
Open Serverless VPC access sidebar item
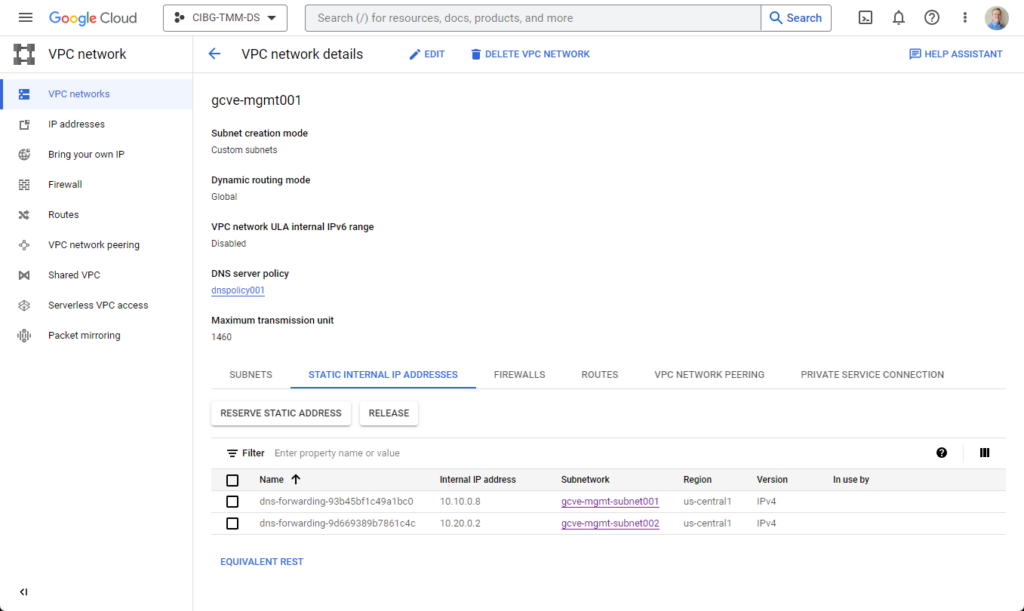click(x=96, y=305)
